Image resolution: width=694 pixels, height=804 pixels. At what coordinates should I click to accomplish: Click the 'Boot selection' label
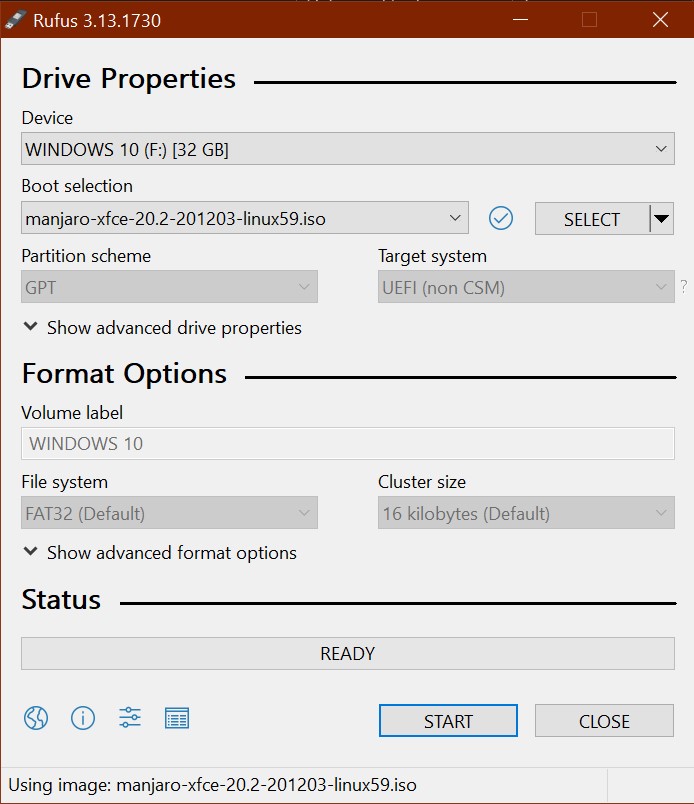coord(77,186)
